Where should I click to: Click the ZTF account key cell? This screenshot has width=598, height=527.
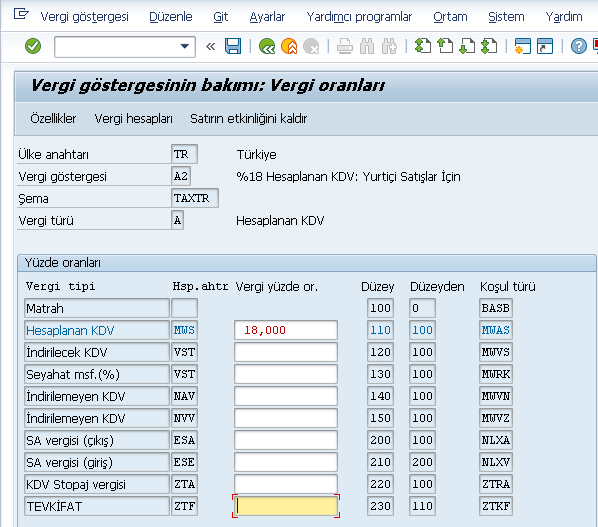pyautogui.click(x=184, y=506)
